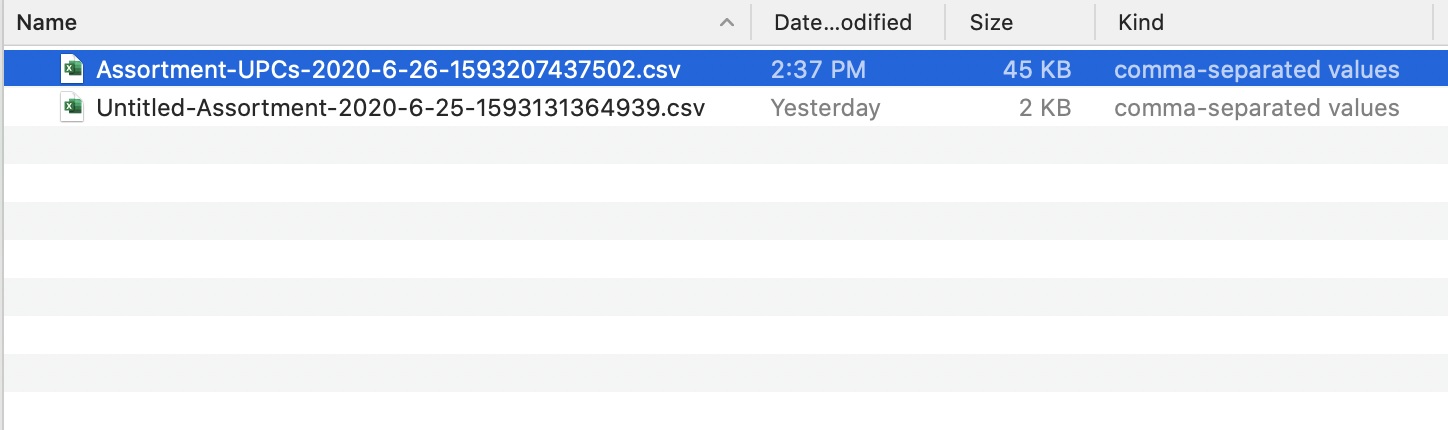Sort by the Name column header

tap(47, 22)
